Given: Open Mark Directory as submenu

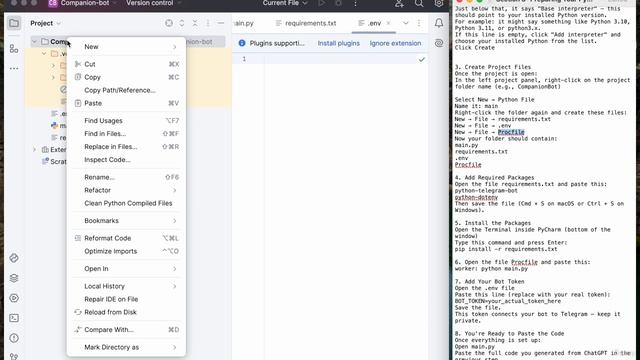Looking at the screenshot, I should pos(126,347).
